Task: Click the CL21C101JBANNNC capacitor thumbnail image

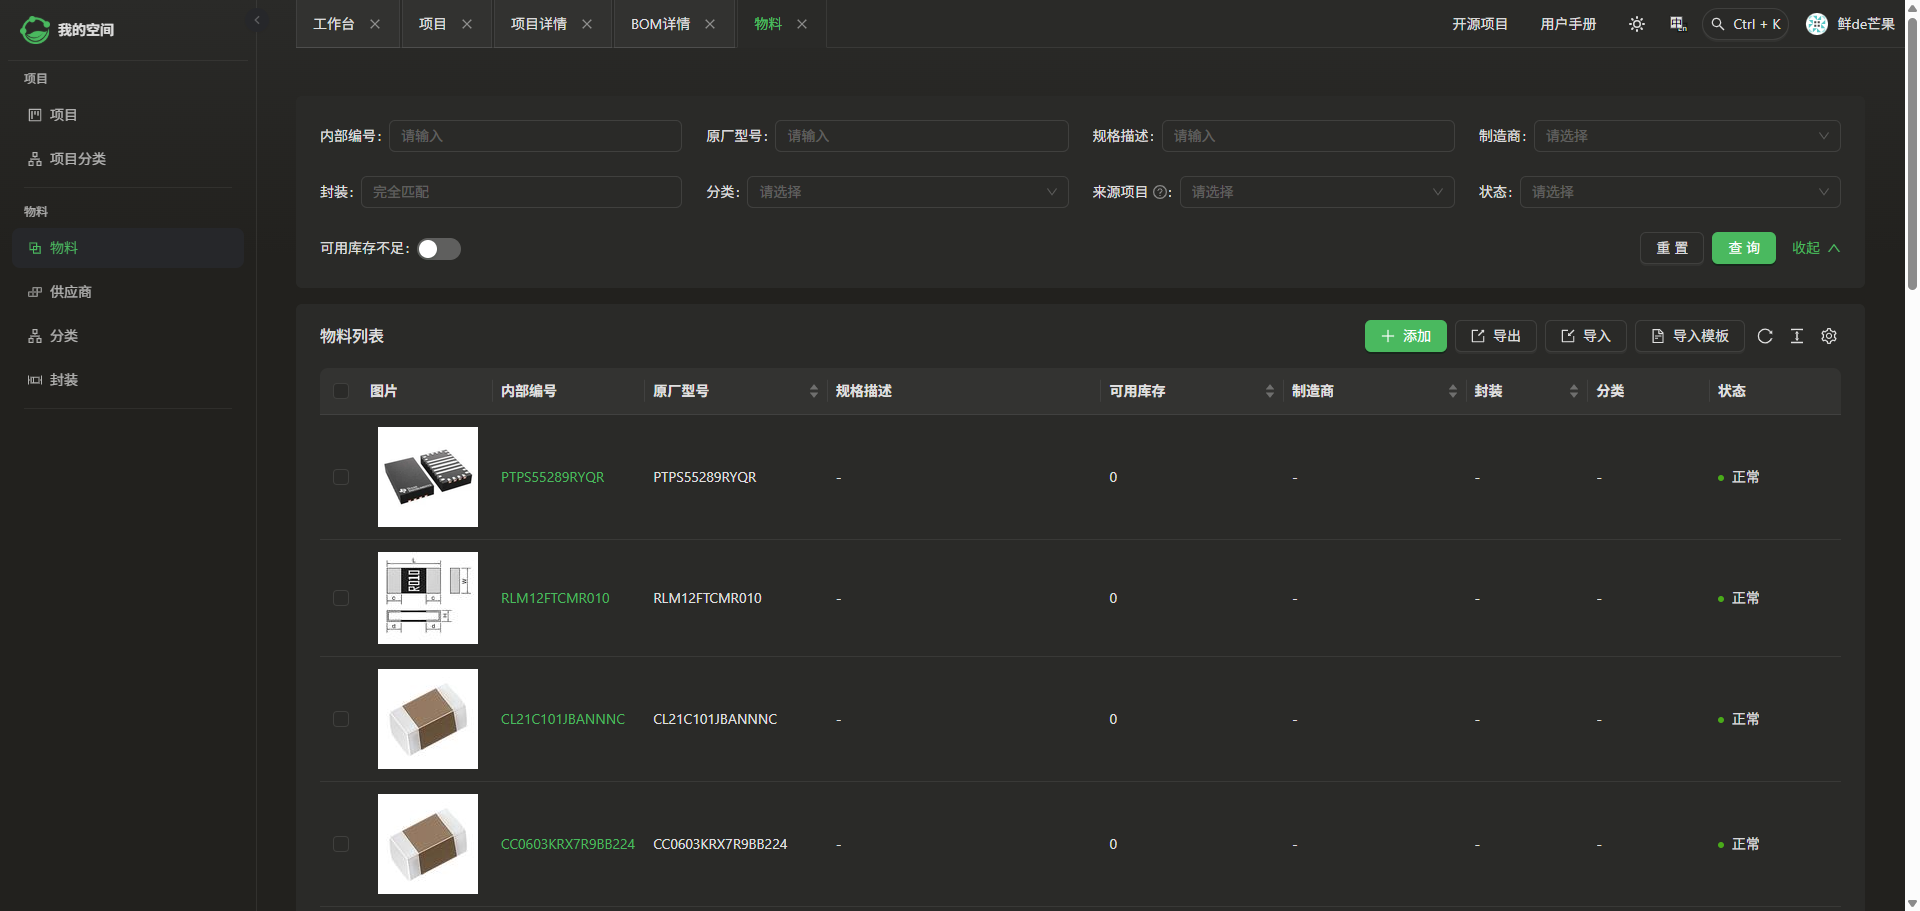Action: (428, 719)
